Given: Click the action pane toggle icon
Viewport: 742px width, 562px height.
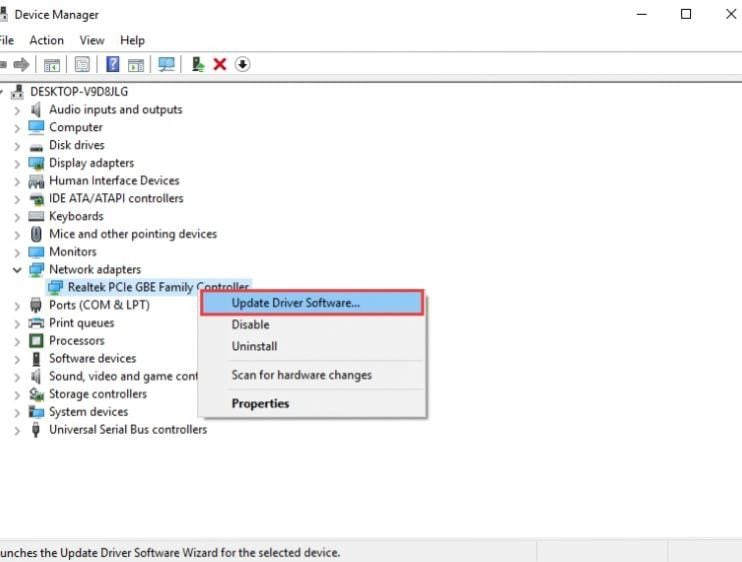Looking at the screenshot, I should (x=136, y=64).
